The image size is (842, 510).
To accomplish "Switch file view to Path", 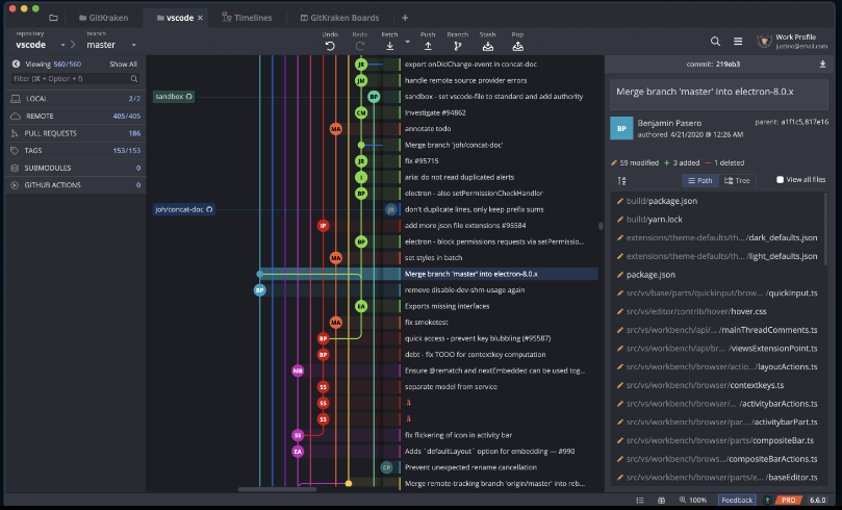I will click(x=700, y=180).
